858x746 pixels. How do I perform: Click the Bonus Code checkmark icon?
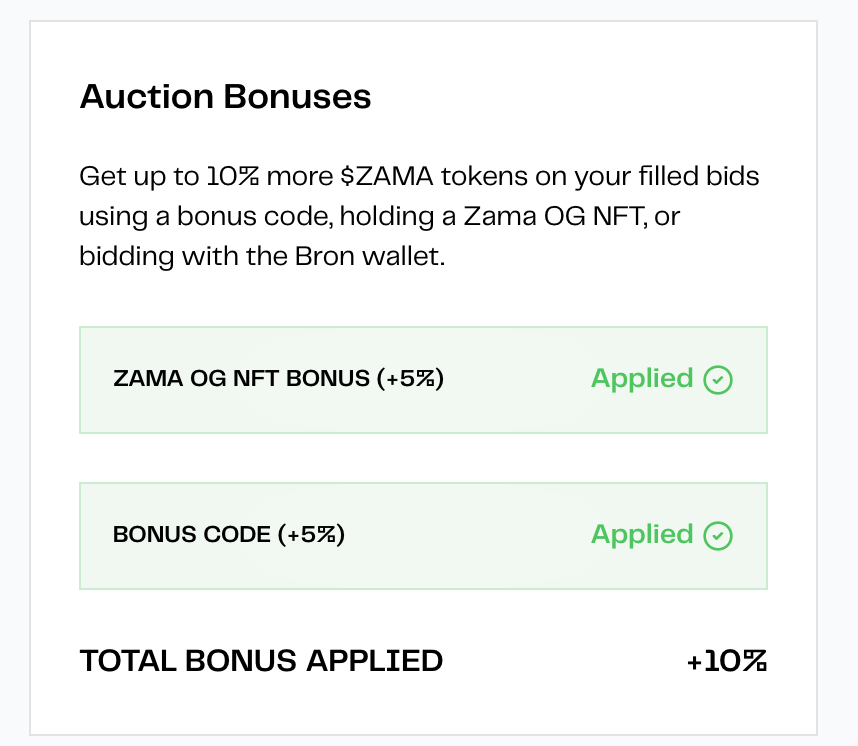click(718, 535)
